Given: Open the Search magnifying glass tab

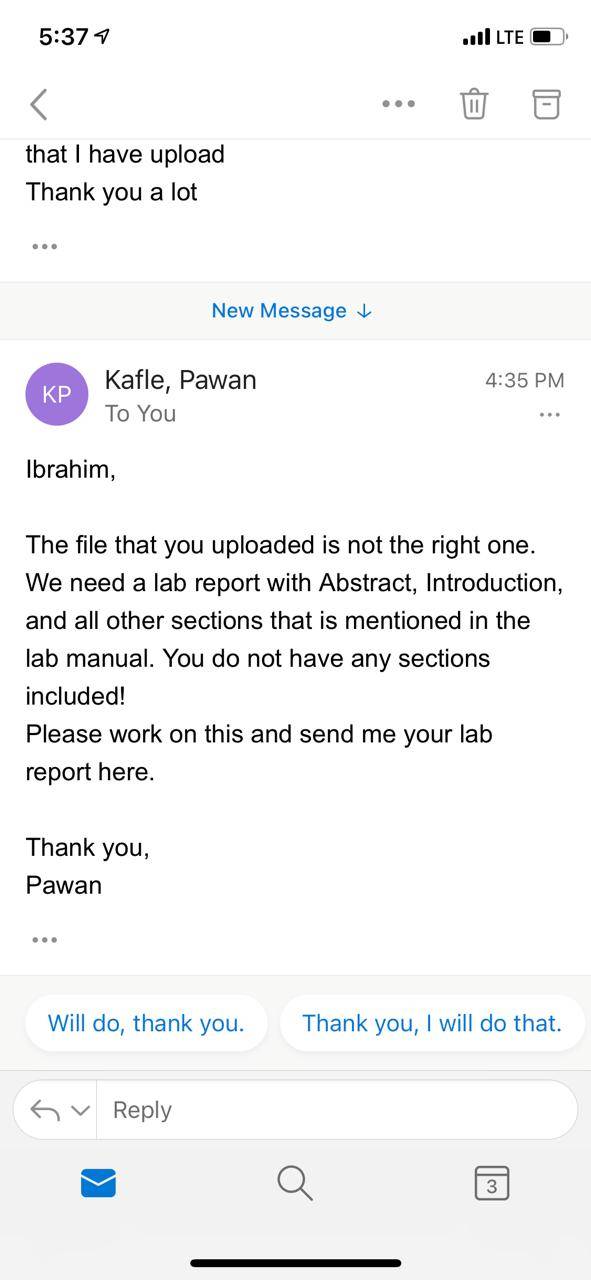Looking at the screenshot, I should coord(295,1183).
